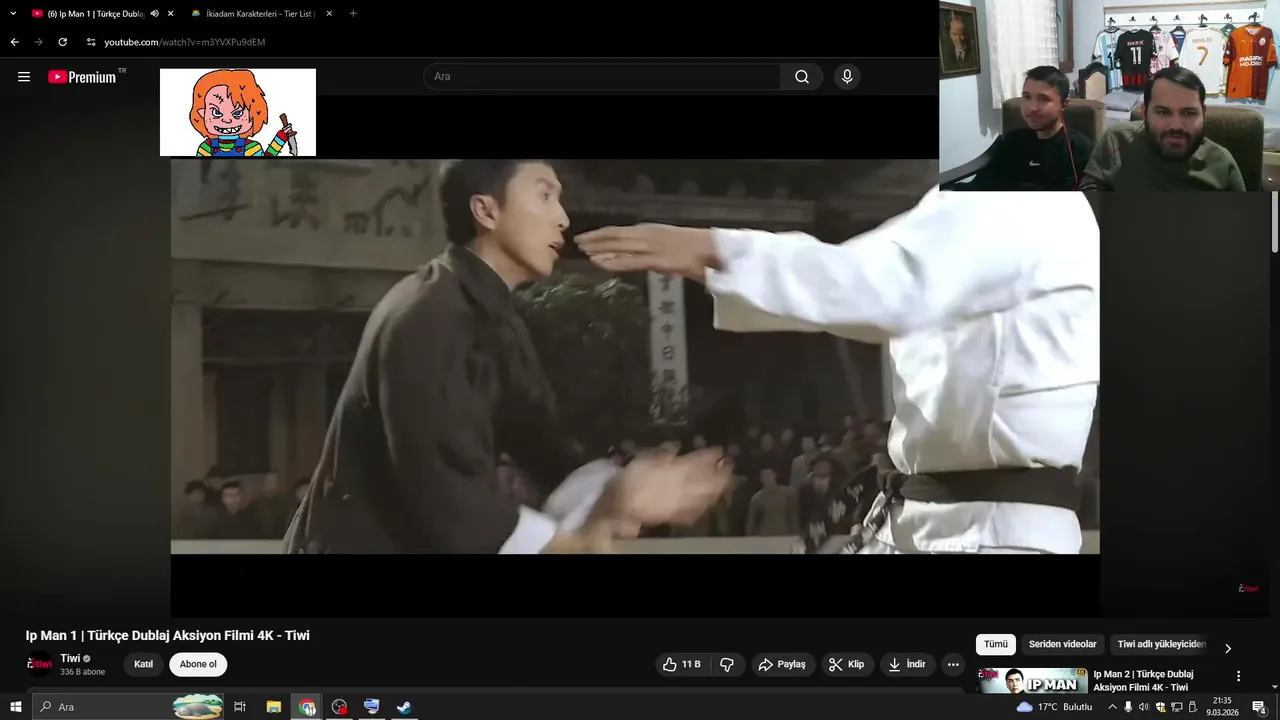Click the youtube.com address bar URL
Screen dimensions: 1280x720
[185, 42]
